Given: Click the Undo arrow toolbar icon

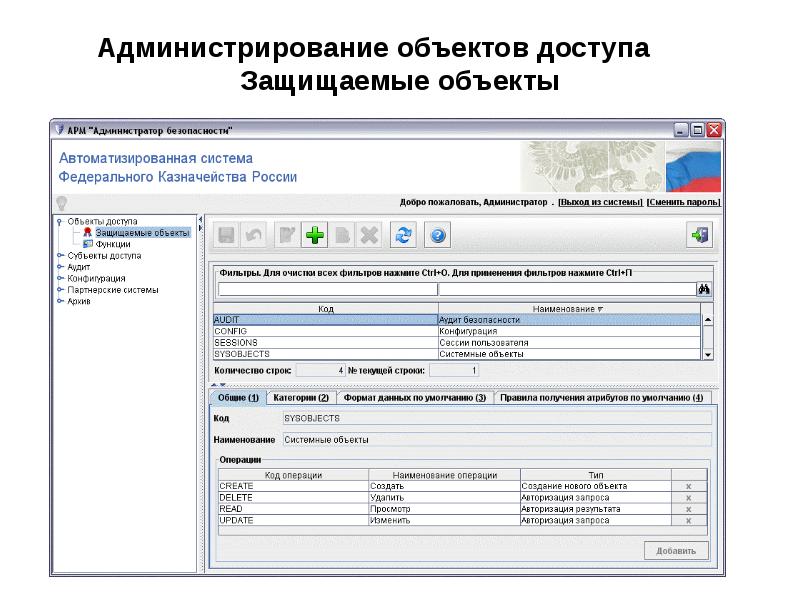Looking at the screenshot, I should click(254, 235).
